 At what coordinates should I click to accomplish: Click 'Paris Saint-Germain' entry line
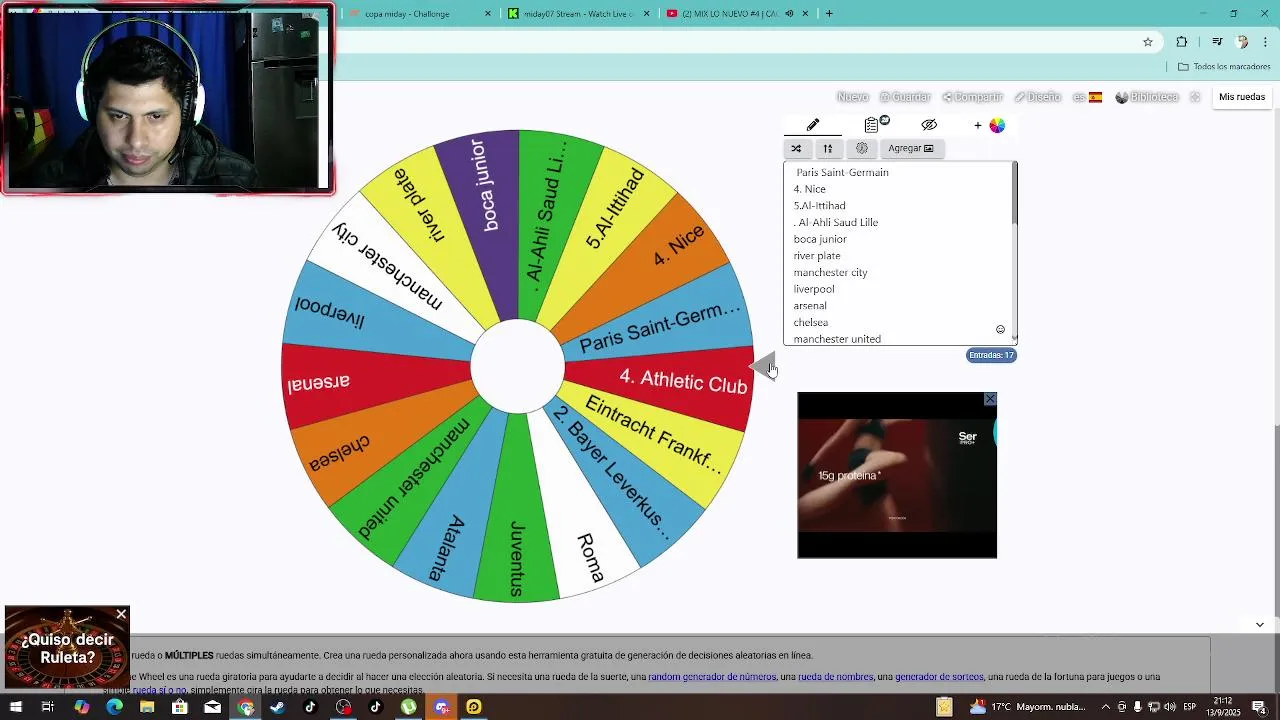(842, 172)
